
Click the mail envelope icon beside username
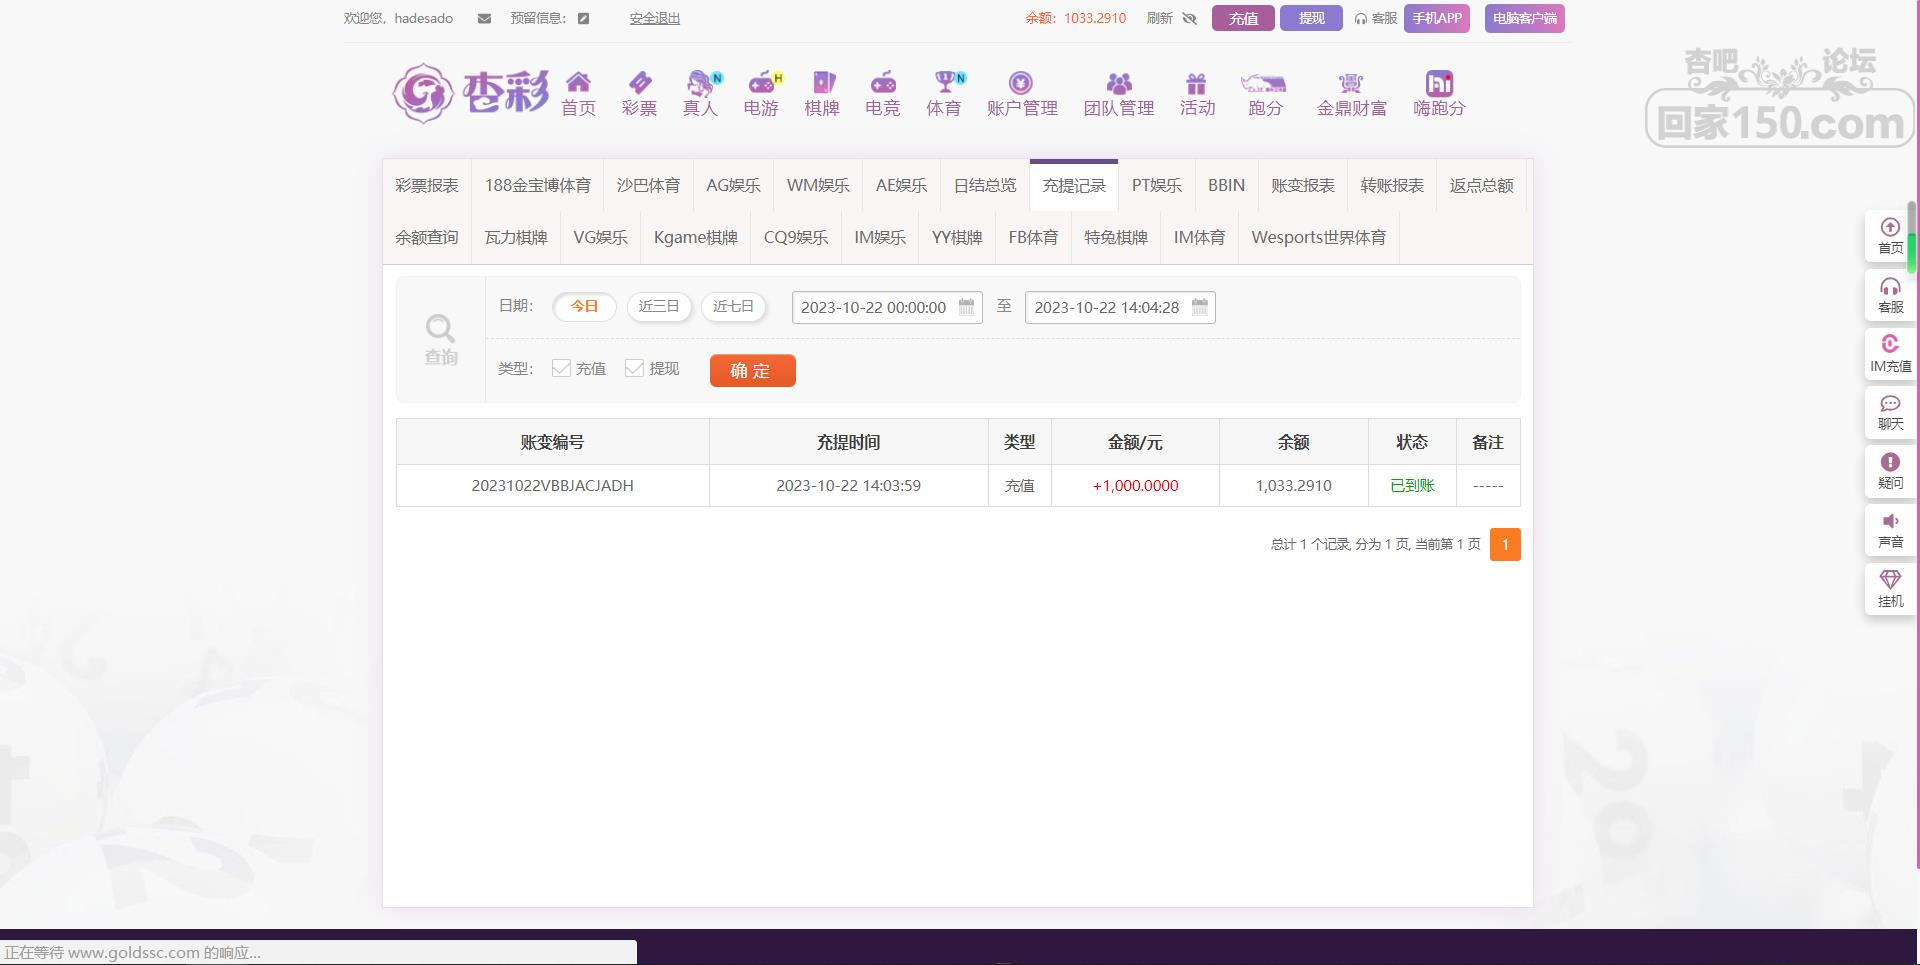pyautogui.click(x=484, y=18)
